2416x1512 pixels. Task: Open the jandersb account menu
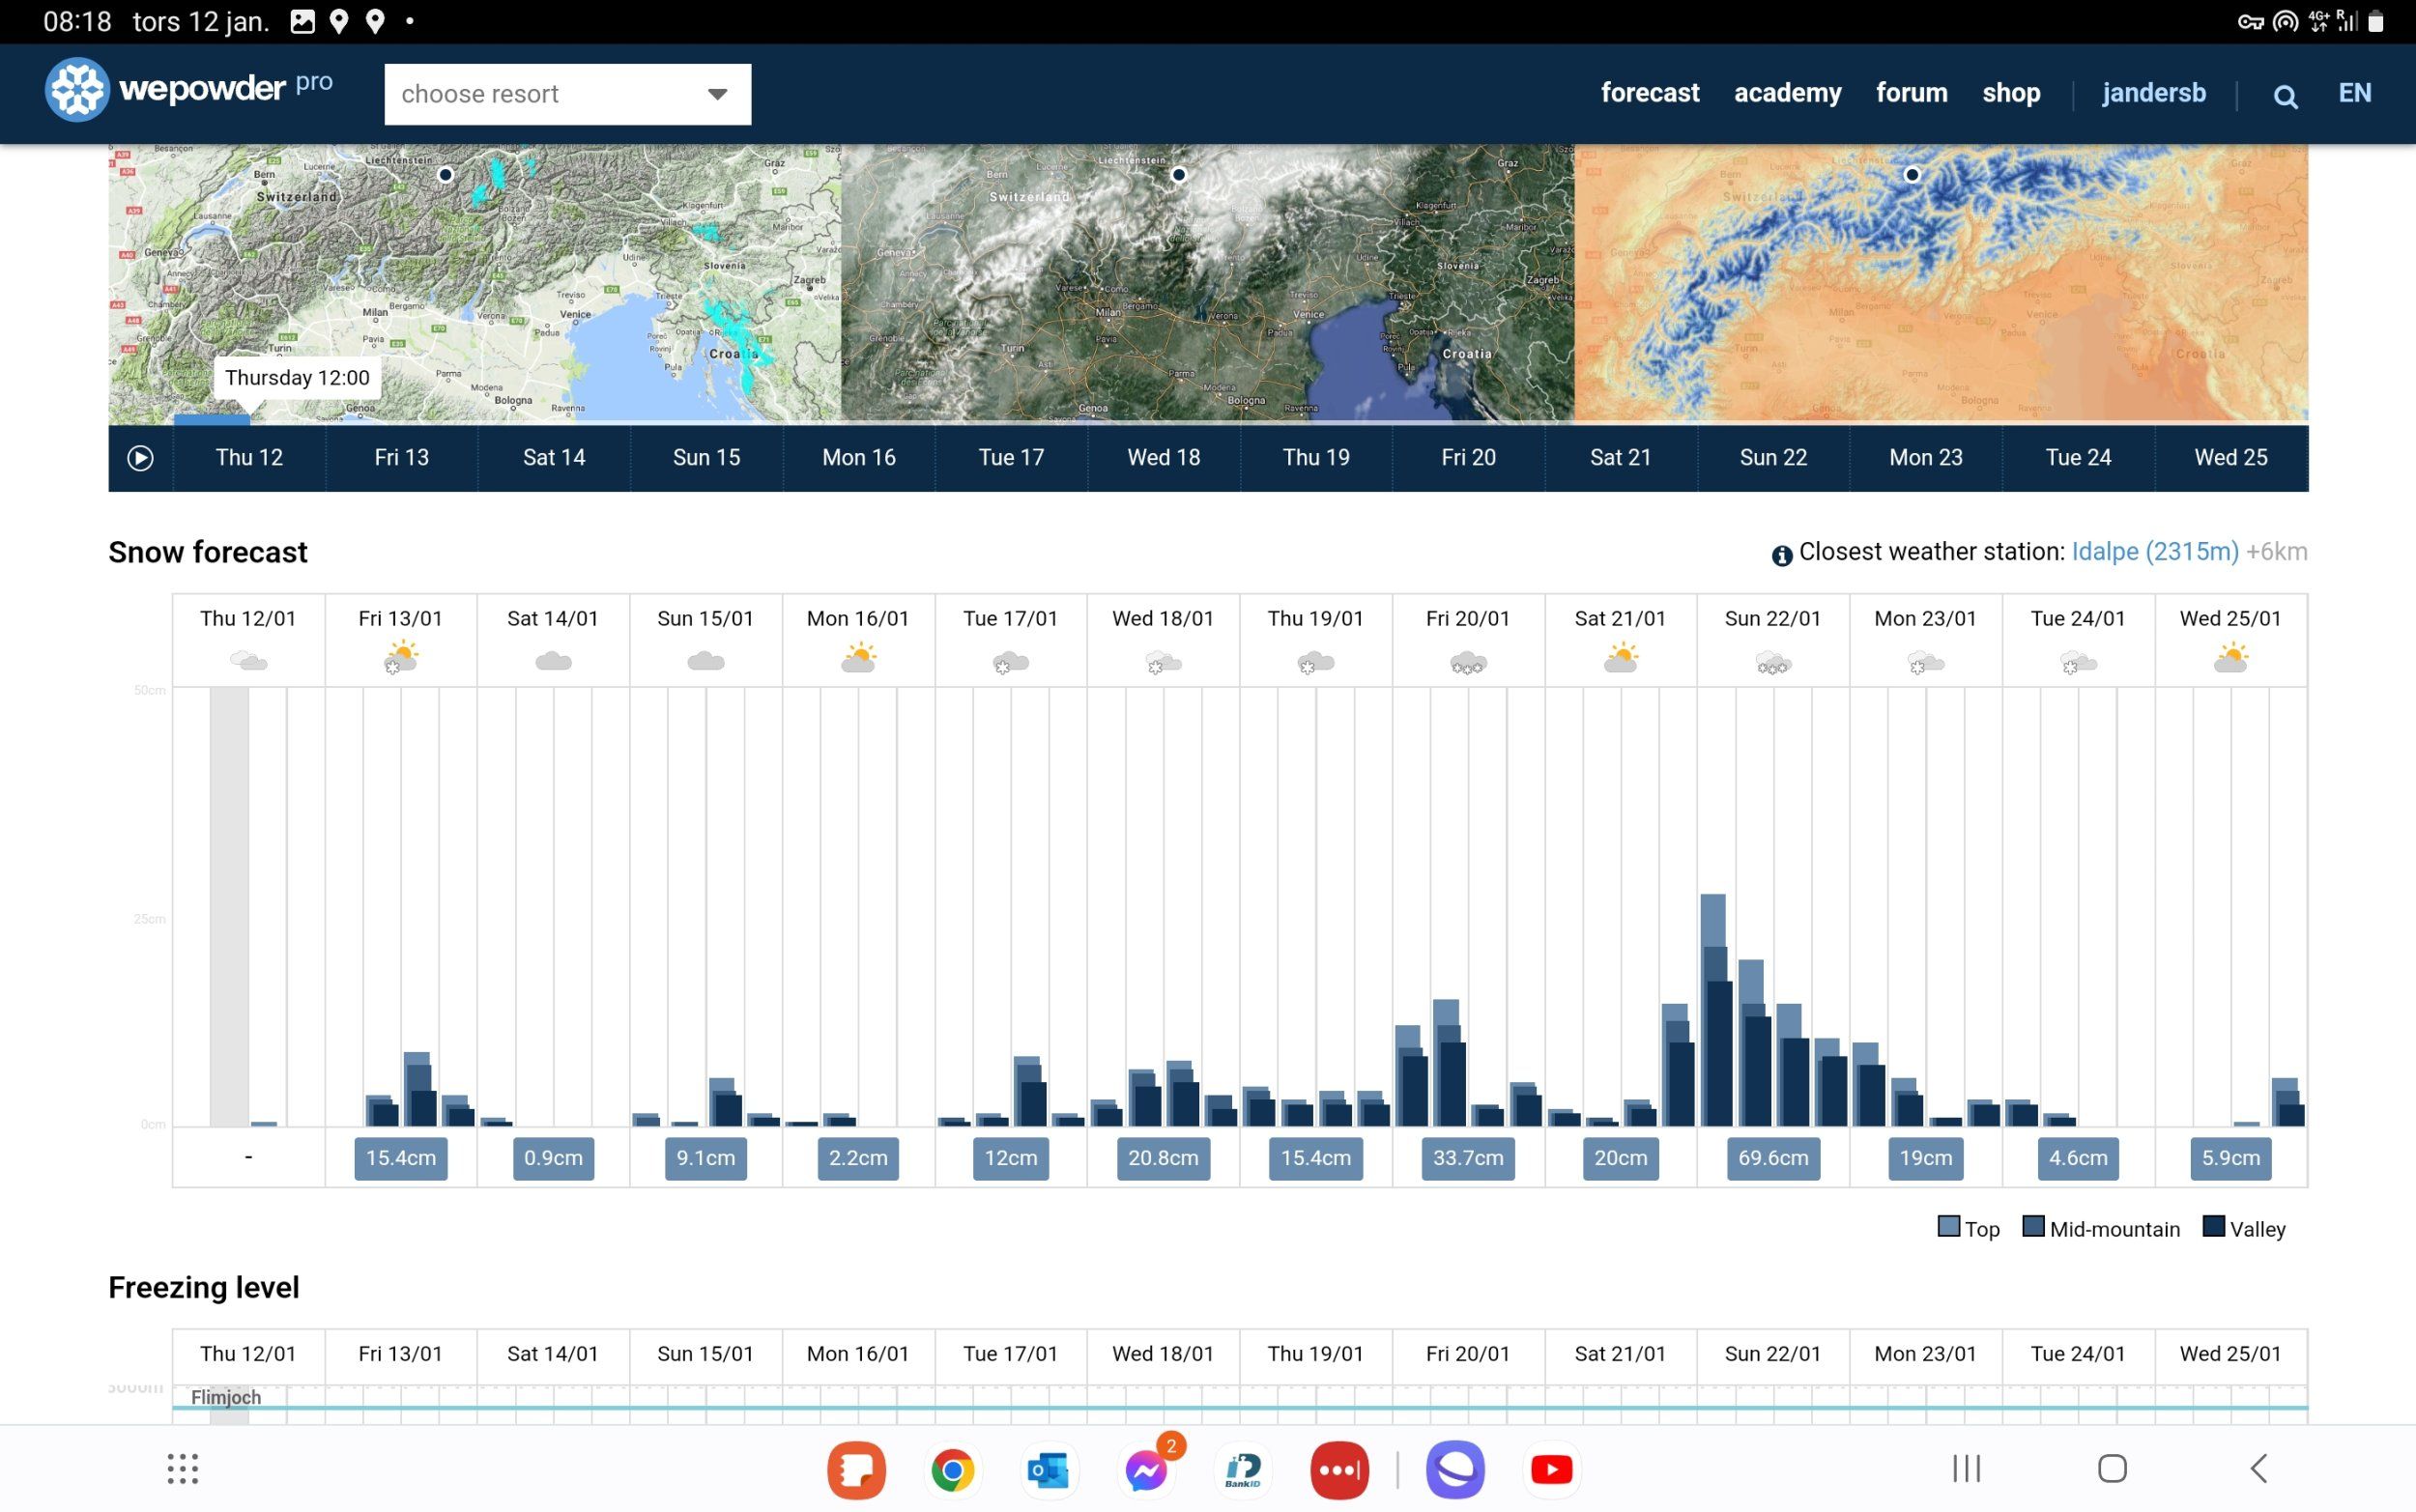[x=2153, y=93]
